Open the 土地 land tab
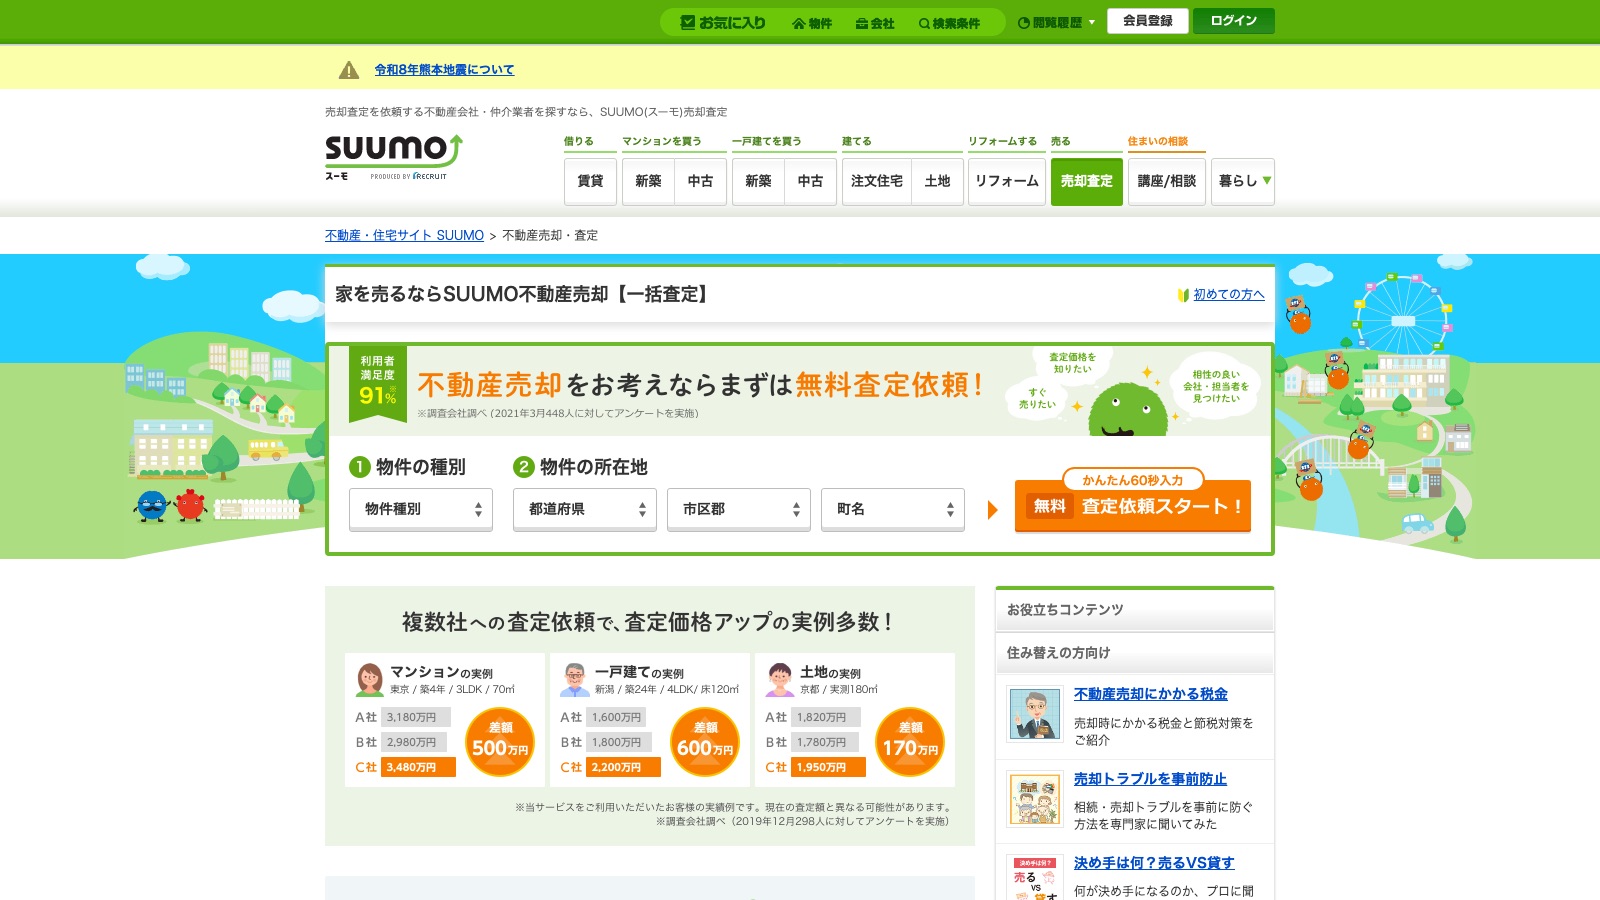 tap(938, 182)
